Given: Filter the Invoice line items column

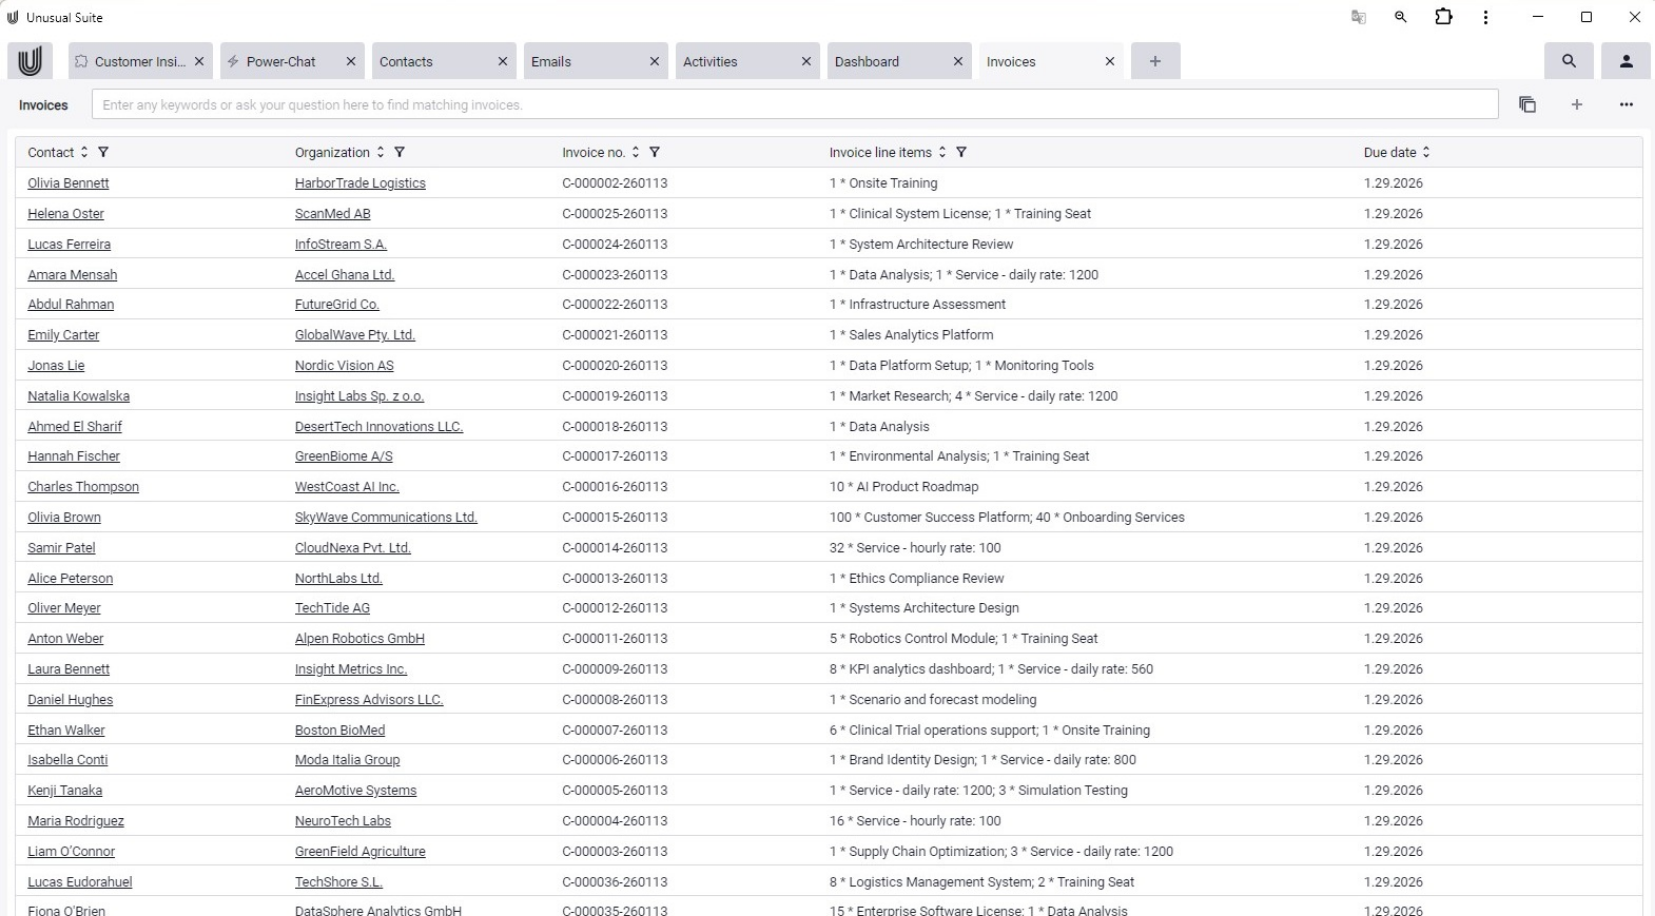Looking at the screenshot, I should 961,153.
